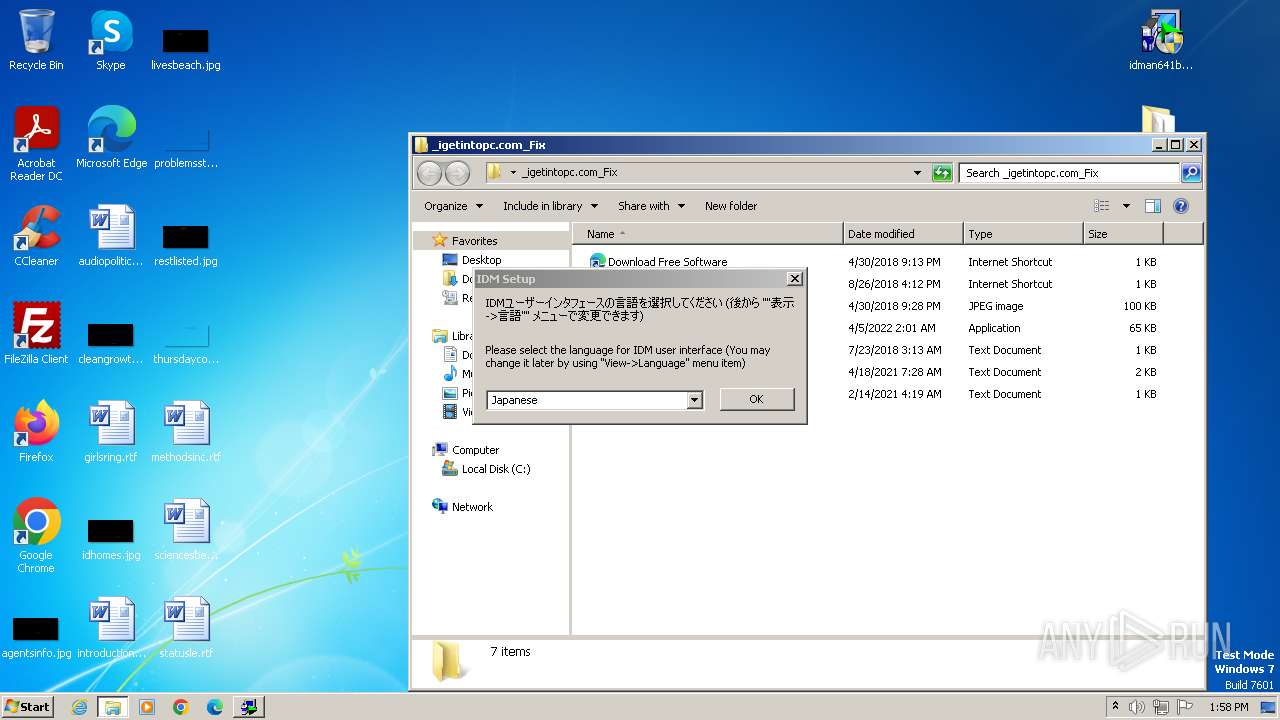
Task: Launch the FileZilla Client shortcut
Action: 36,334
